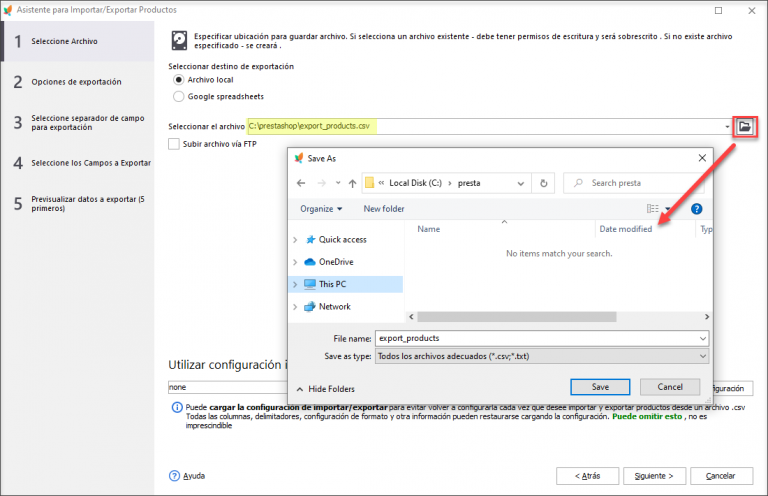Click Cancel in Save As dialog

tap(670, 387)
